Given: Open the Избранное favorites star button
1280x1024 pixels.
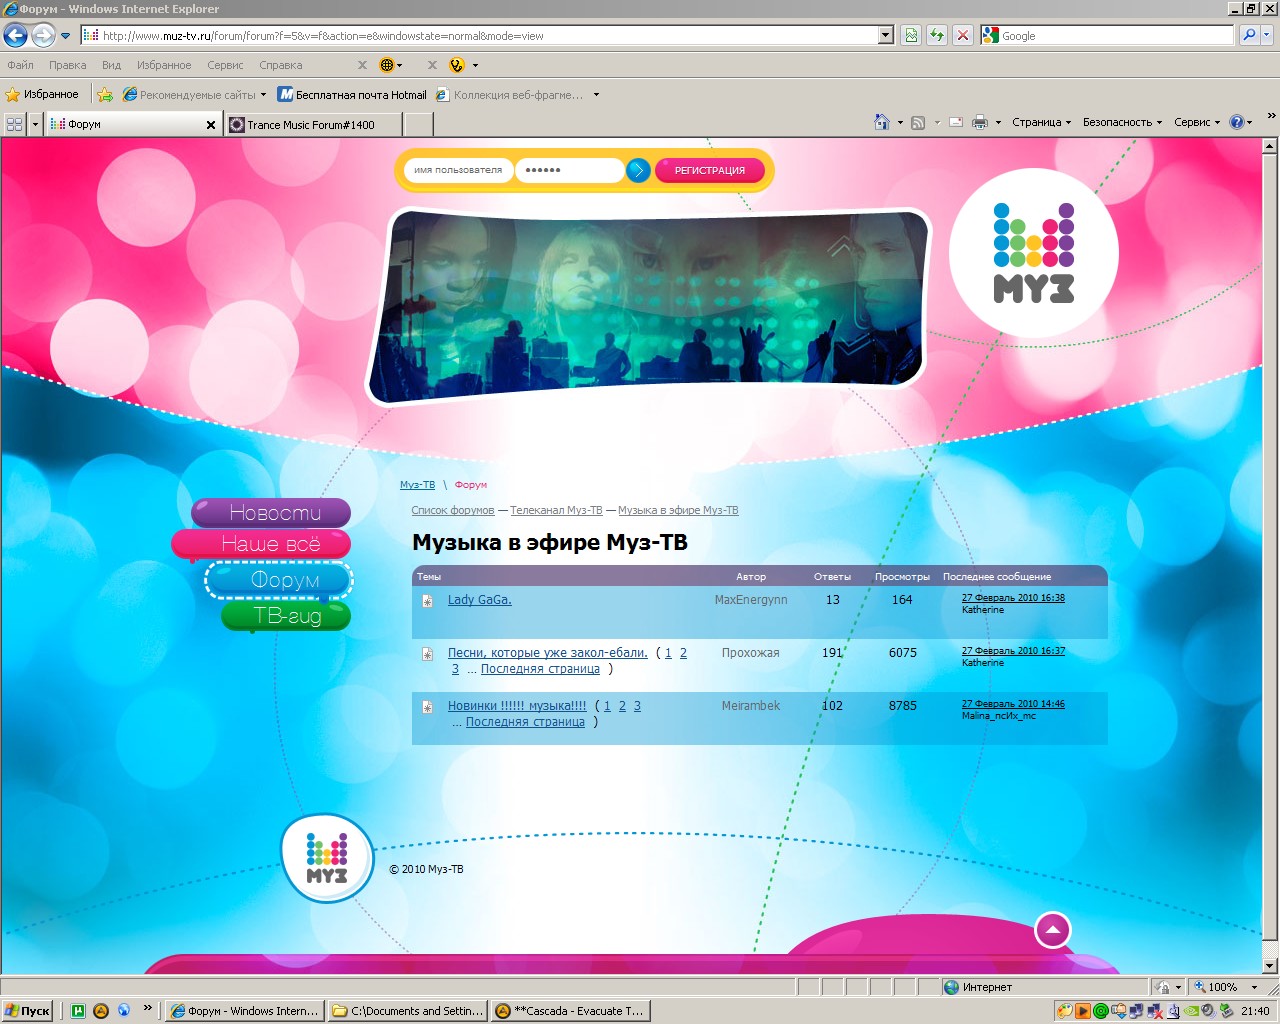Looking at the screenshot, I should (42, 95).
